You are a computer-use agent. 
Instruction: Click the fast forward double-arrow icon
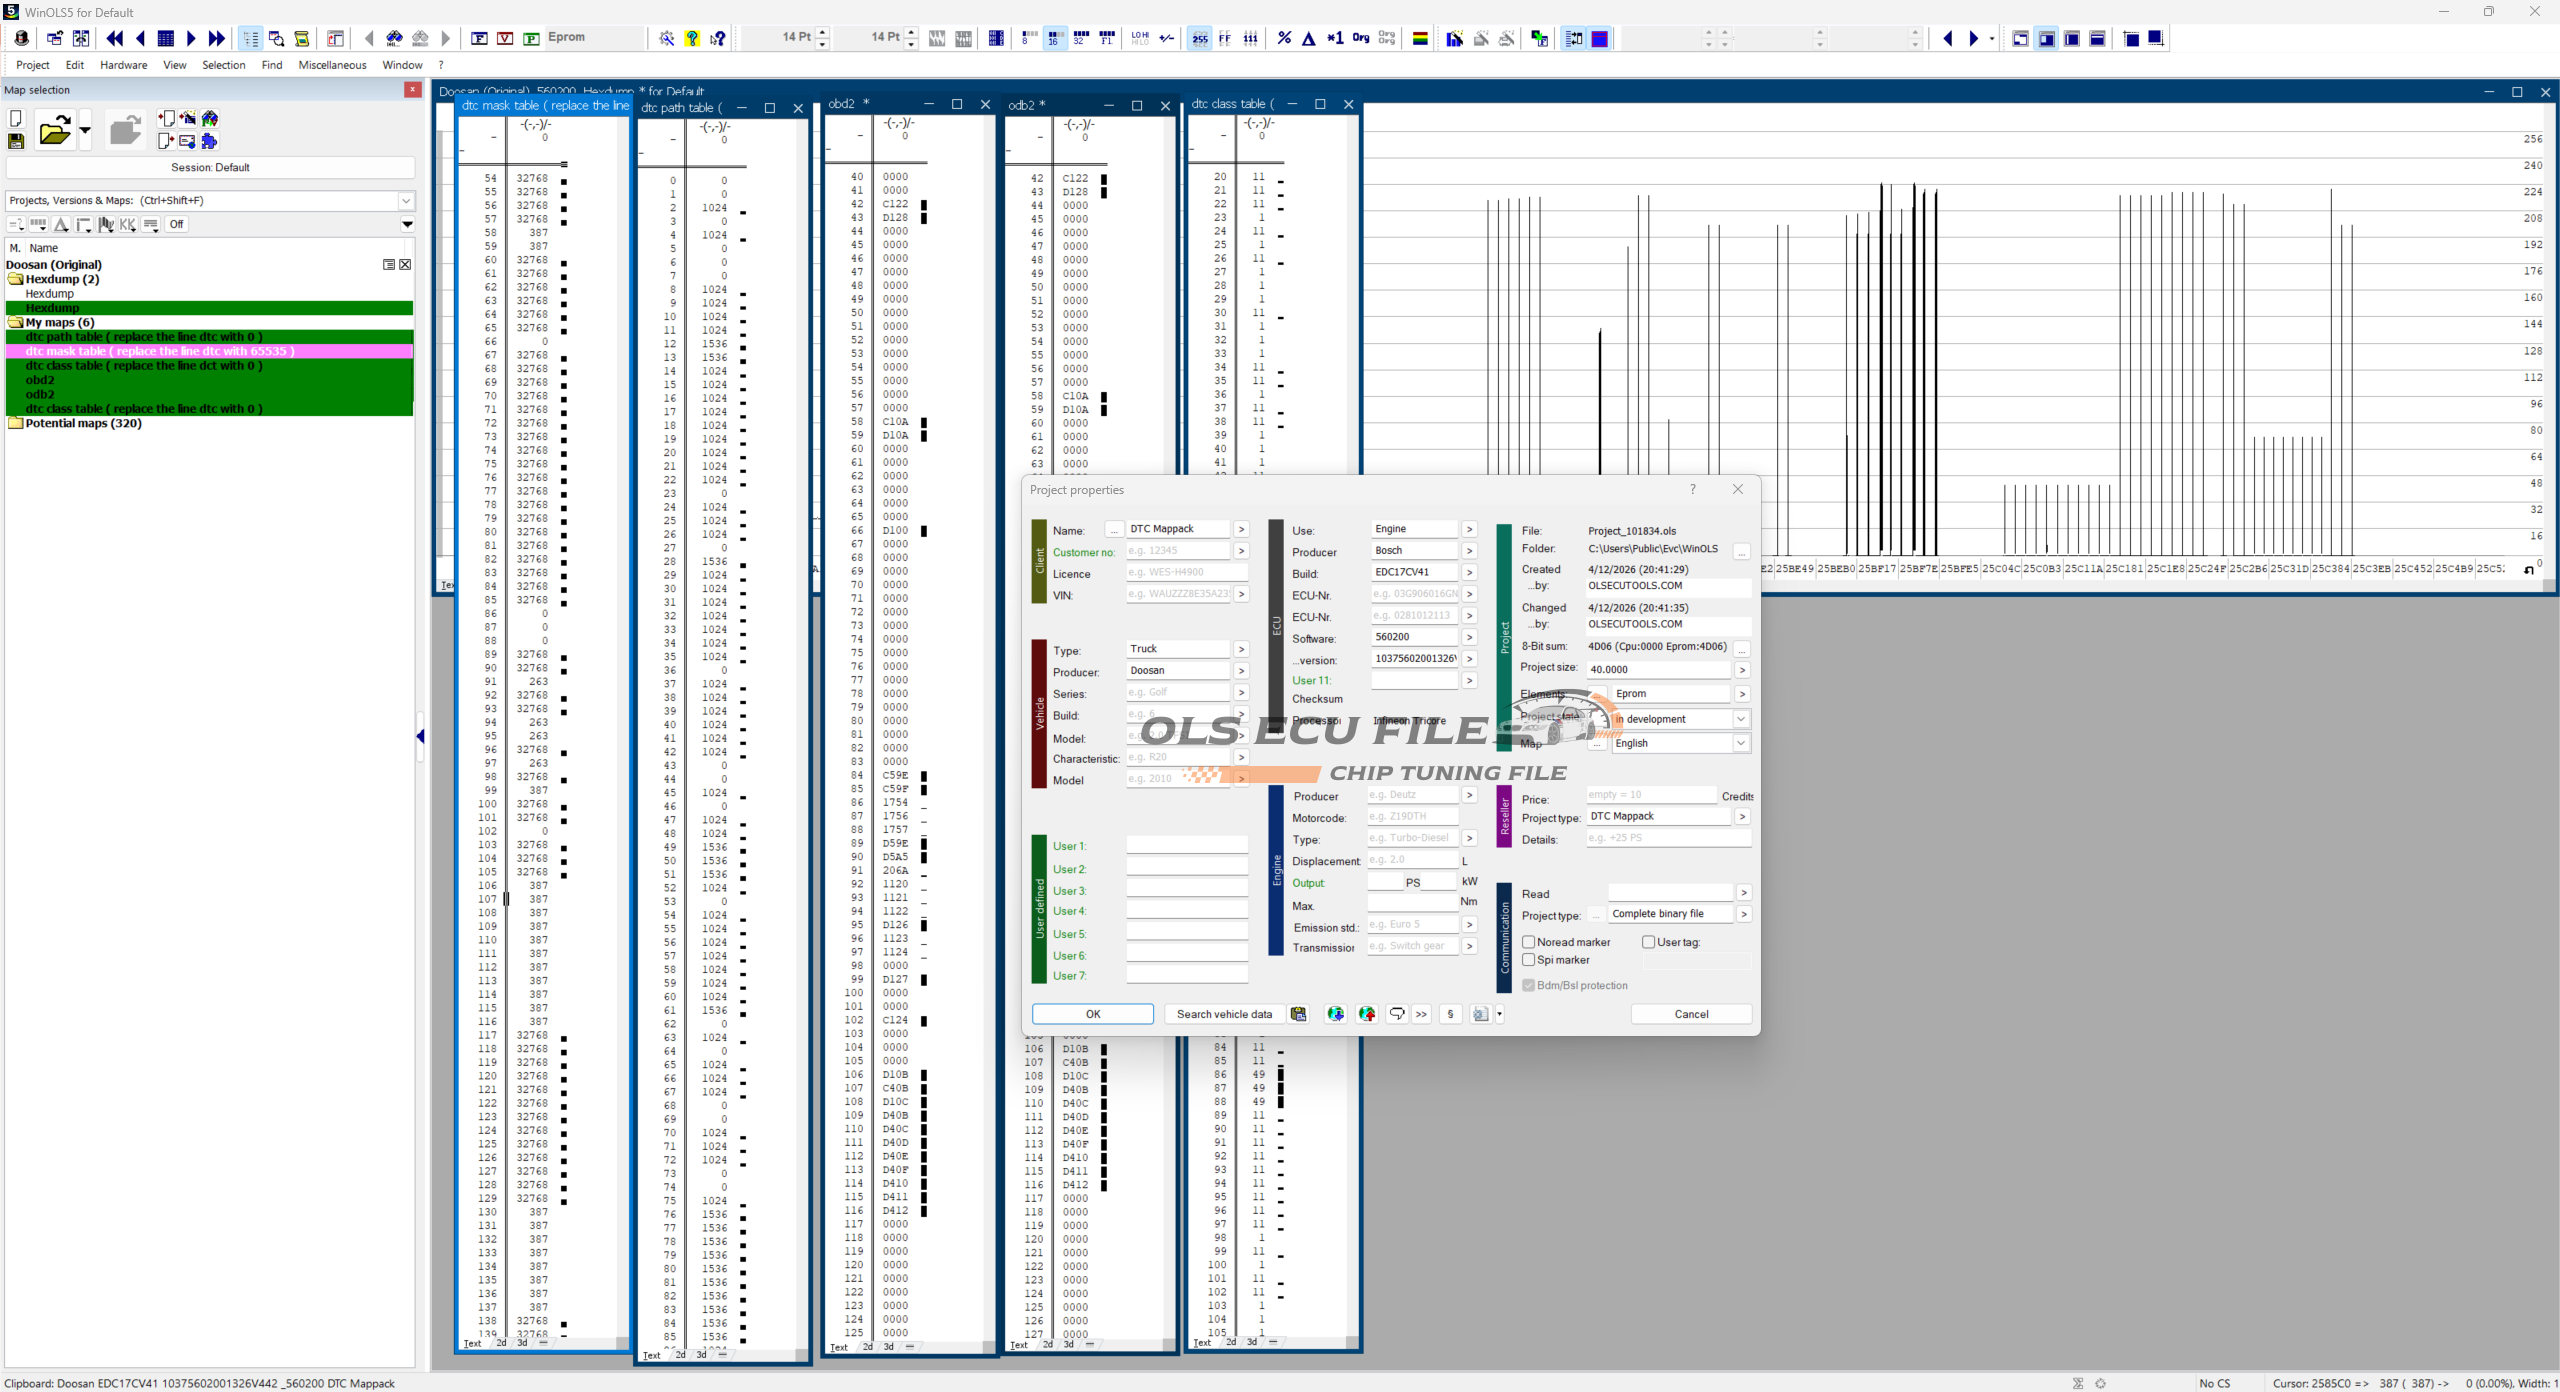click(x=216, y=38)
